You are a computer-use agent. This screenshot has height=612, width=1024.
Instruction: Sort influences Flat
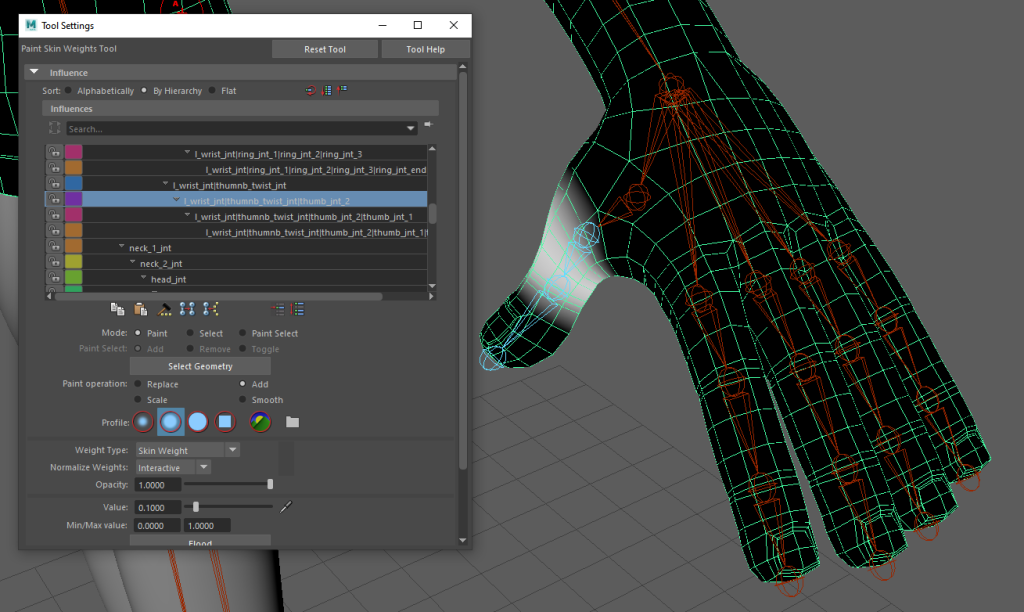[x=212, y=90]
